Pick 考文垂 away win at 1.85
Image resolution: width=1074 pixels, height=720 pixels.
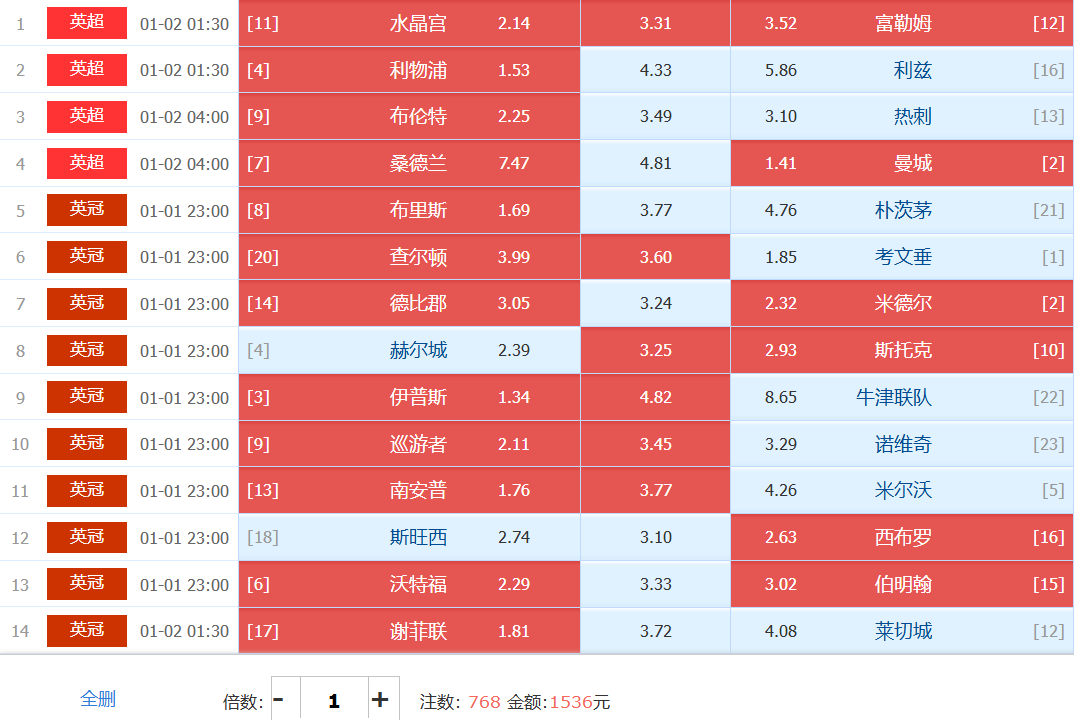click(x=901, y=257)
